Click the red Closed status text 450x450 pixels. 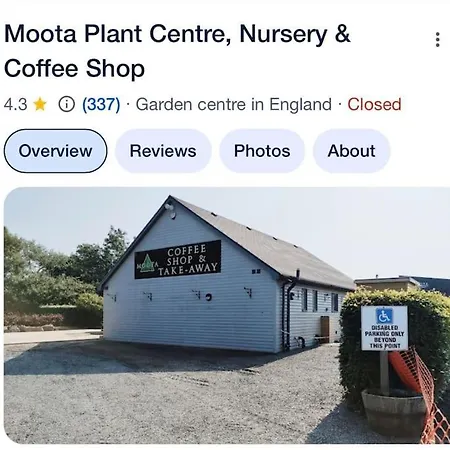click(x=374, y=104)
